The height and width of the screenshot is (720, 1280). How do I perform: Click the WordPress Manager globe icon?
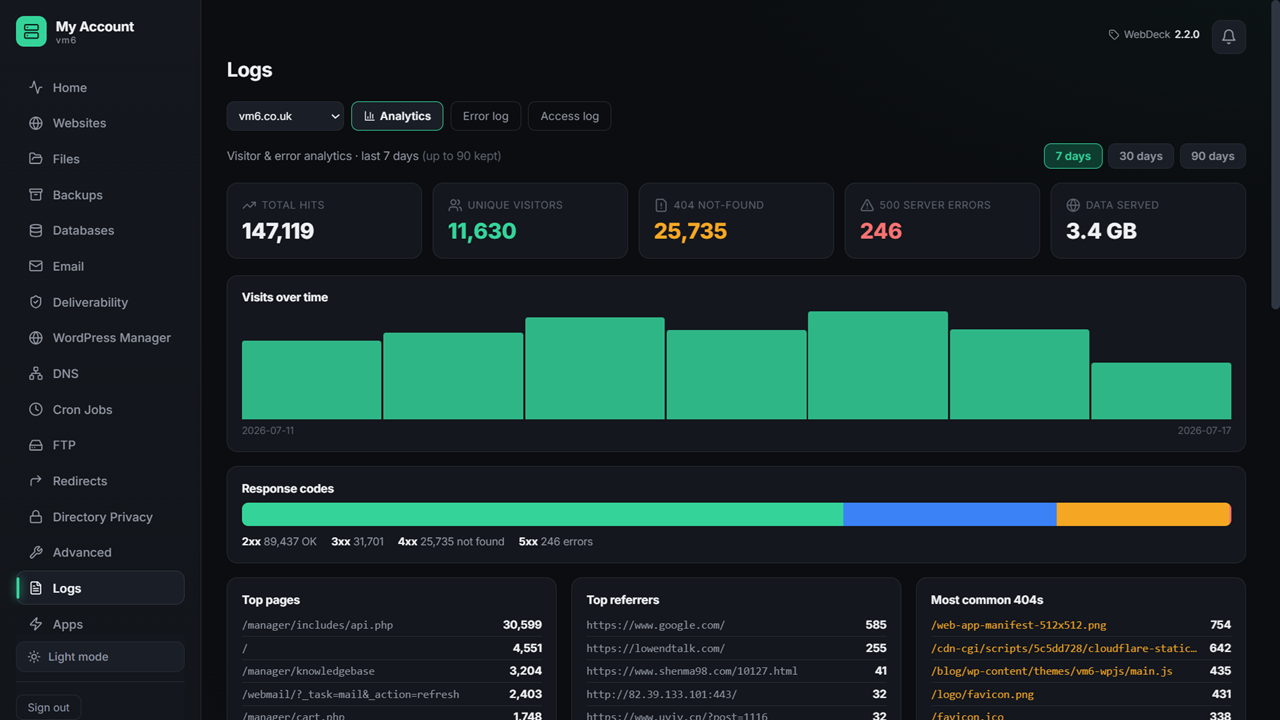click(x=36, y=338)
